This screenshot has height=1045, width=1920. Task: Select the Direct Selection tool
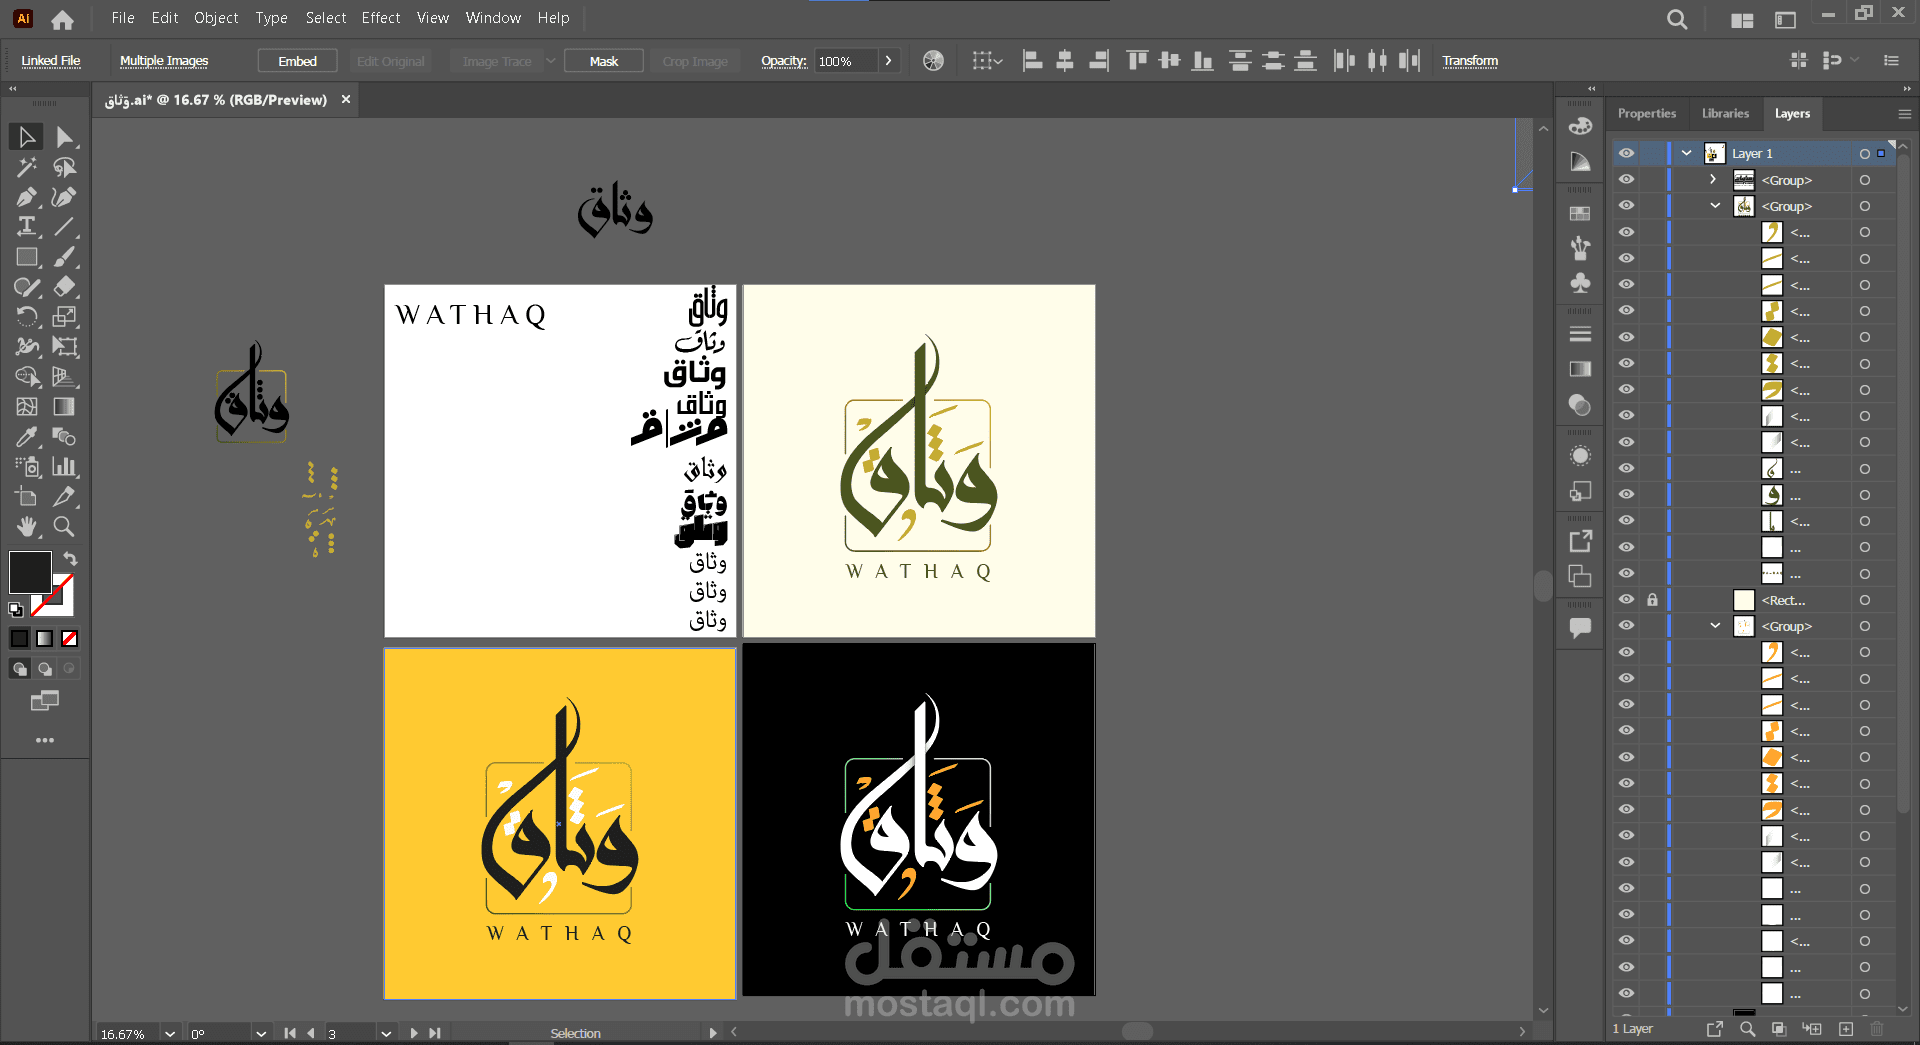65,137
